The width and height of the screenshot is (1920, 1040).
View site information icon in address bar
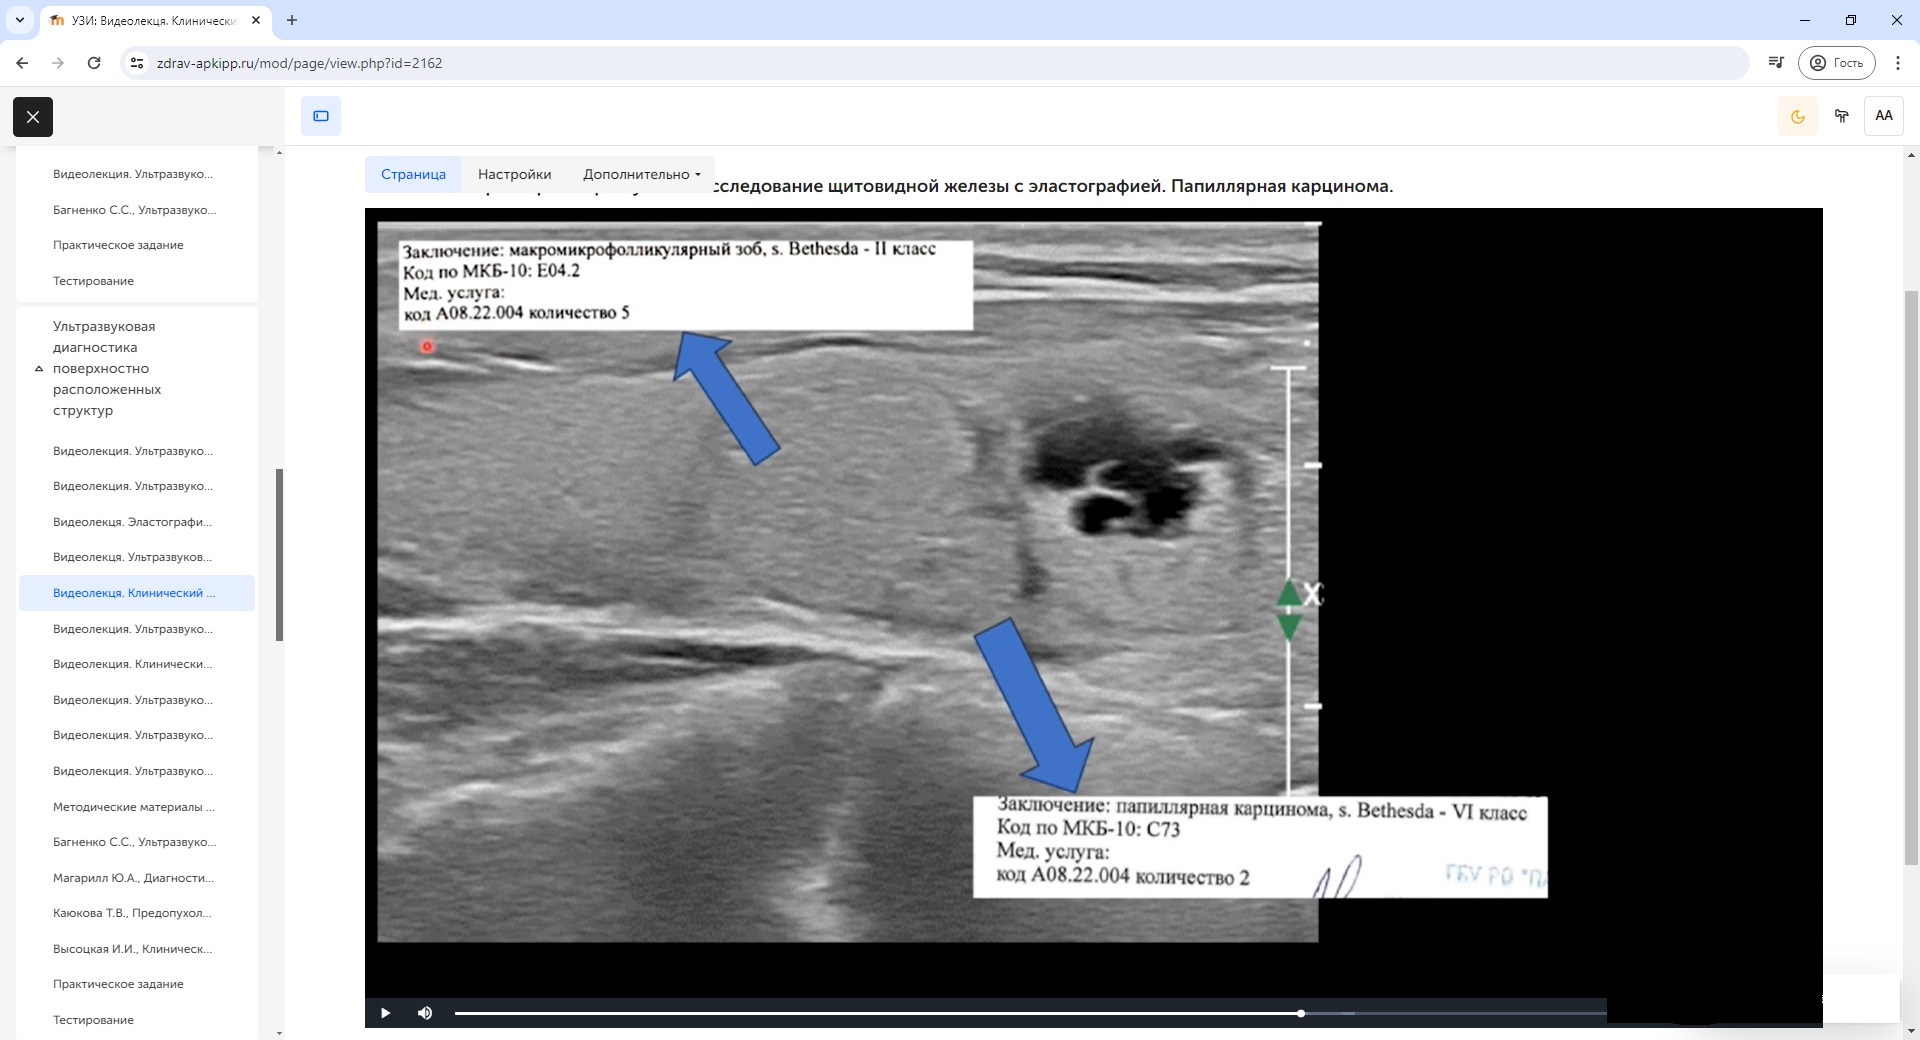(x=138, y=63)
